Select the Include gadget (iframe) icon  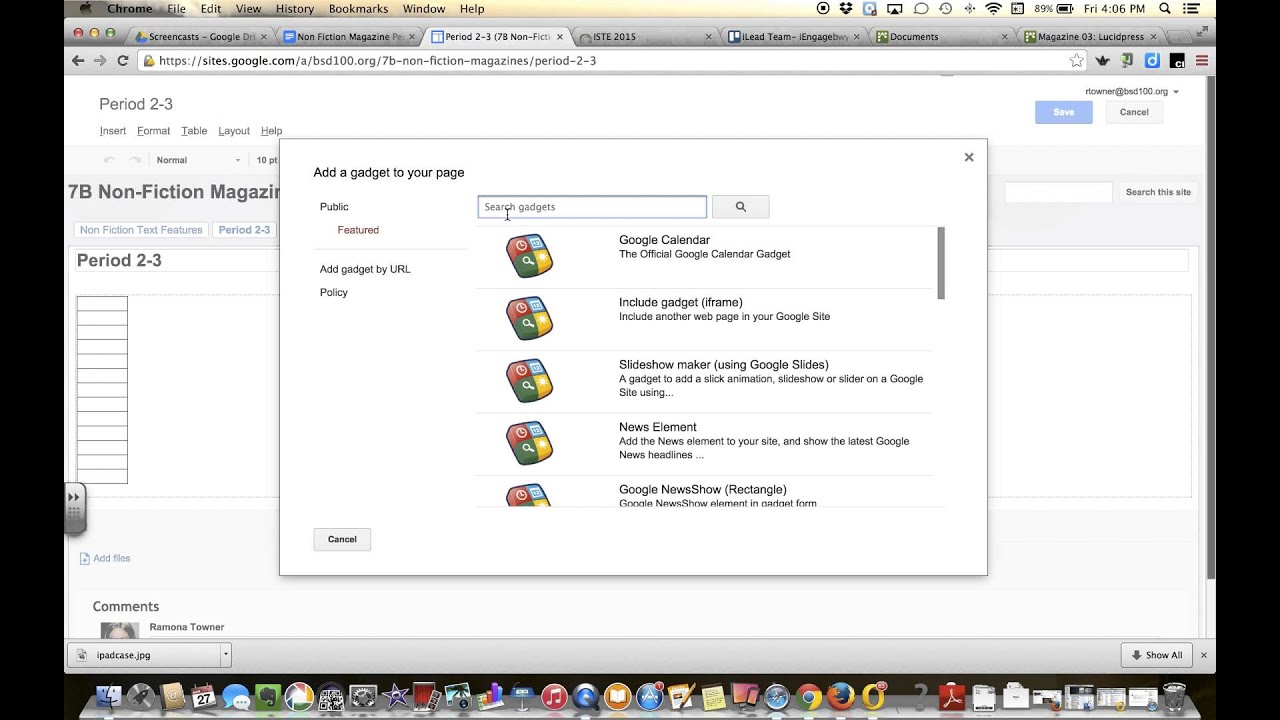click(529, 318)
